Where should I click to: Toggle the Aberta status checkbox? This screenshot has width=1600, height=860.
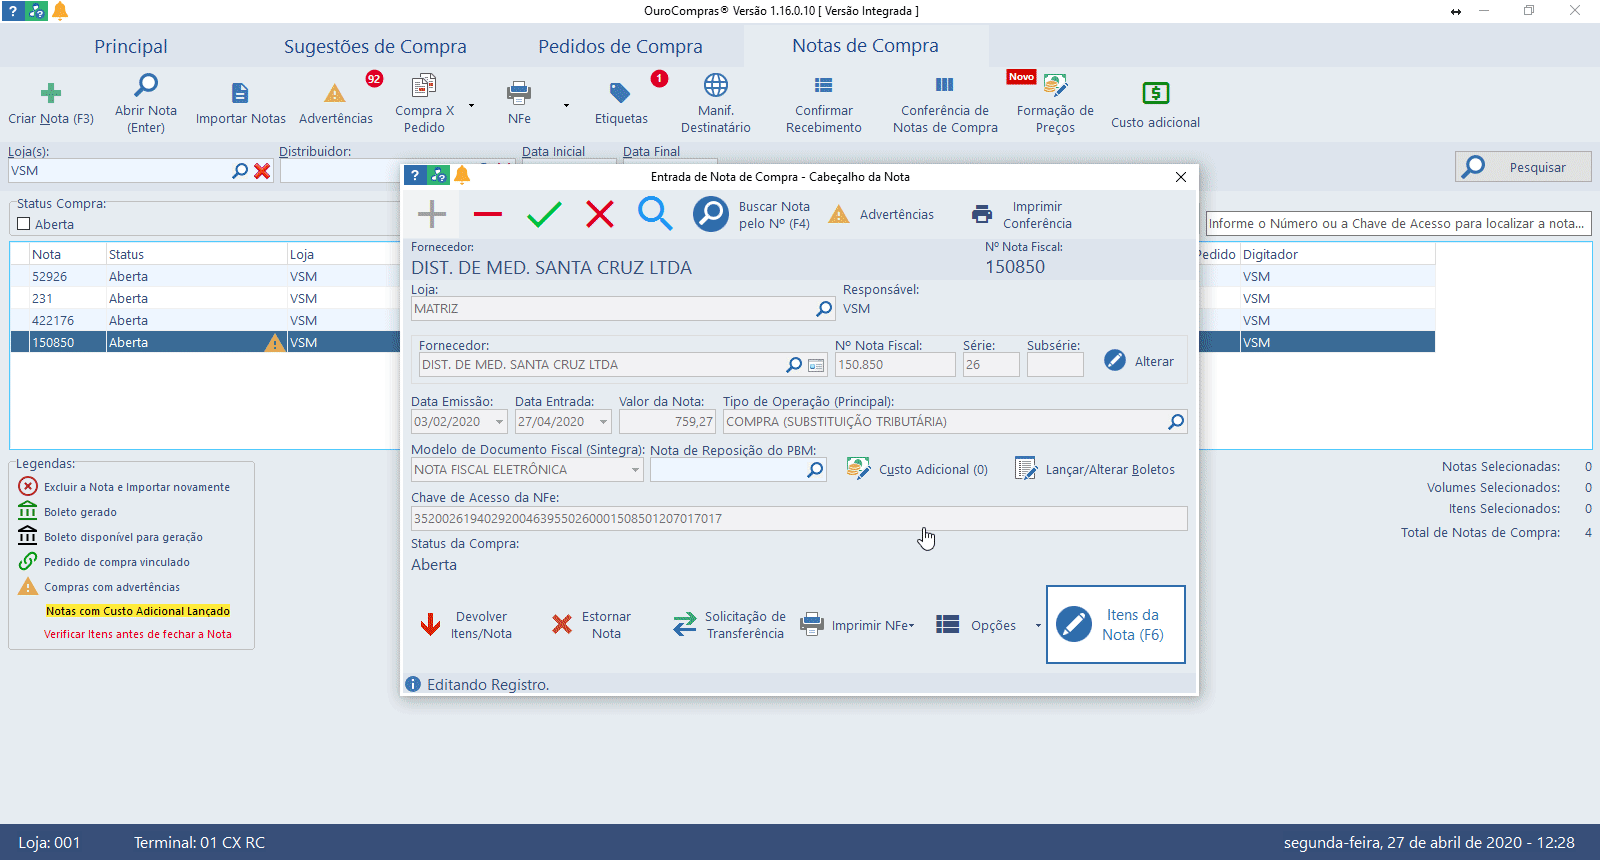click(24, 224)
